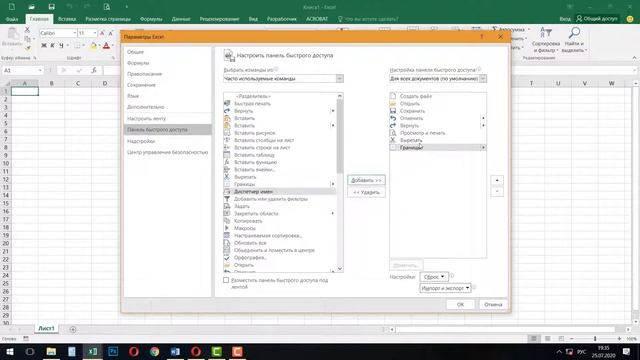Click the 'Добавить >>' button
Image resolution: width=640 pixels, height=360 pixels.
[366, 180]
